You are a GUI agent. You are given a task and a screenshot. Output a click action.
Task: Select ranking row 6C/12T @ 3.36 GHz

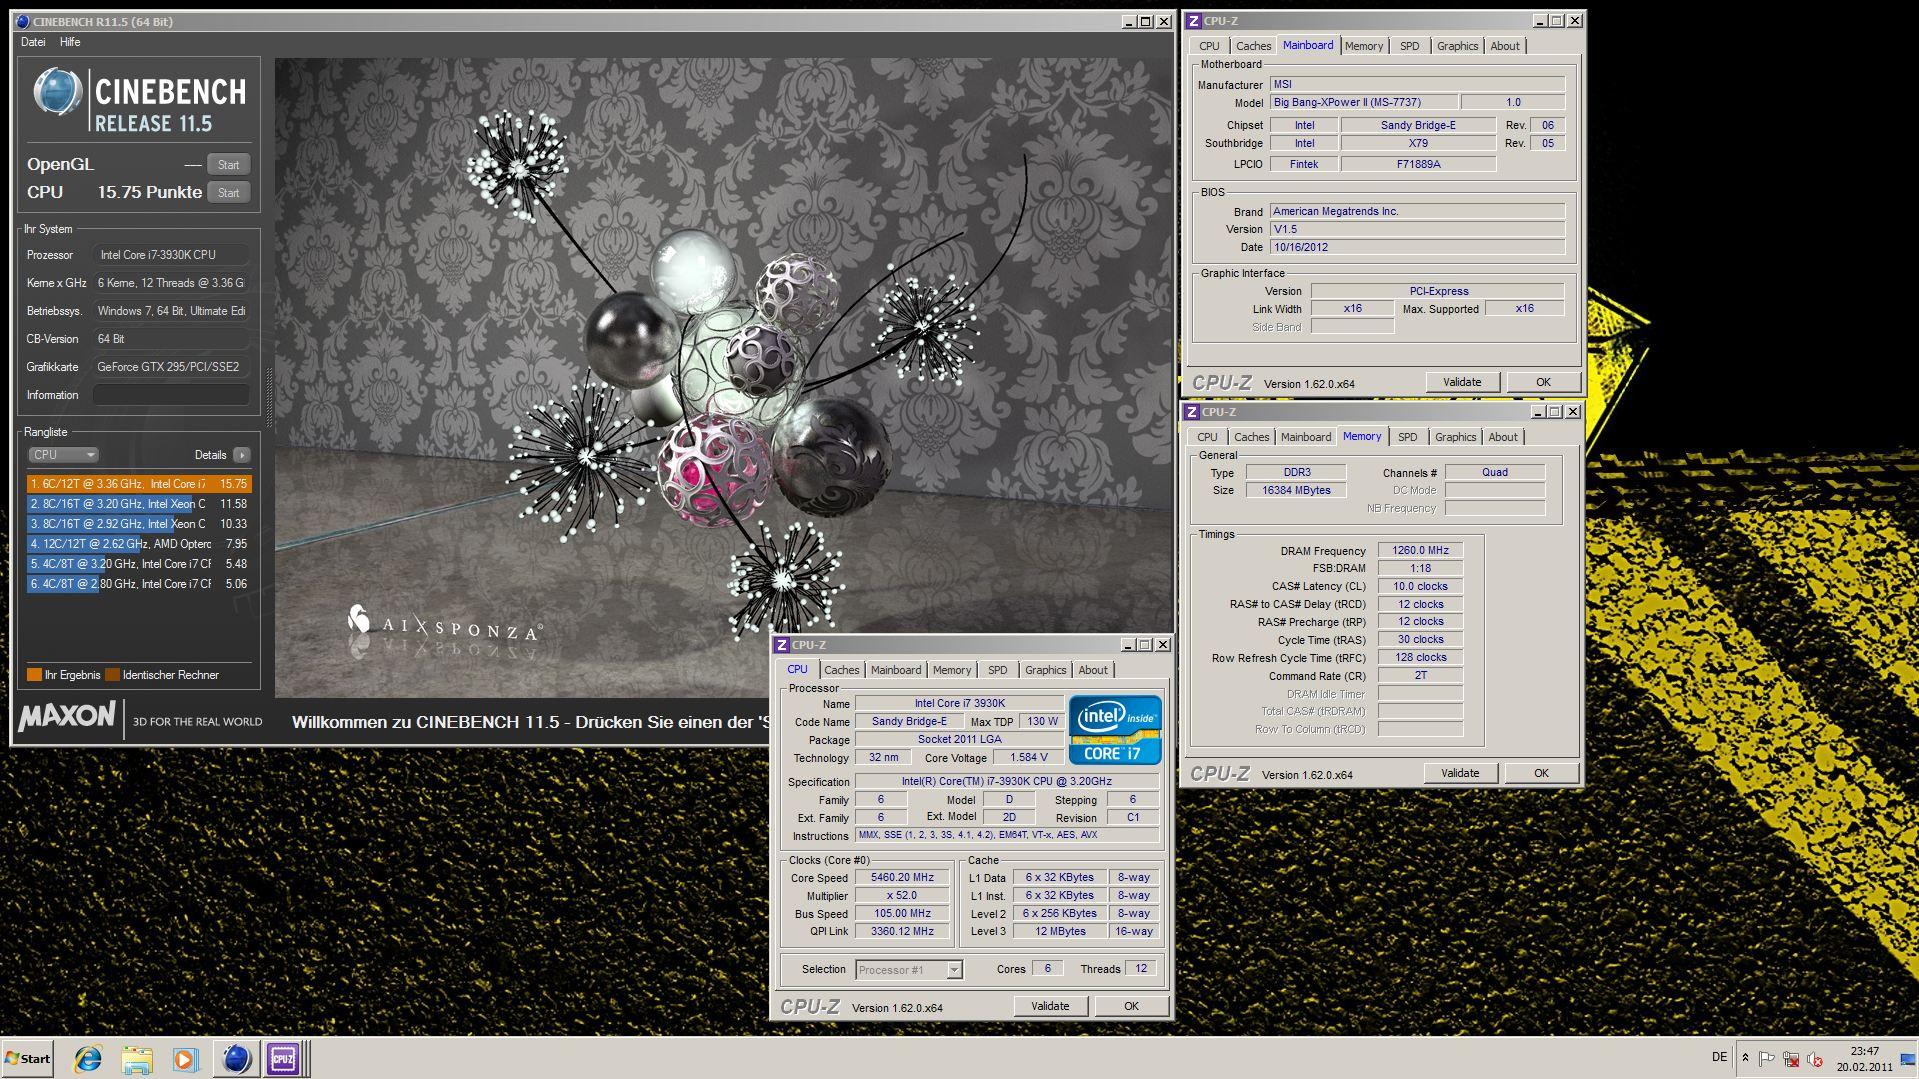[x=139, y=484]
